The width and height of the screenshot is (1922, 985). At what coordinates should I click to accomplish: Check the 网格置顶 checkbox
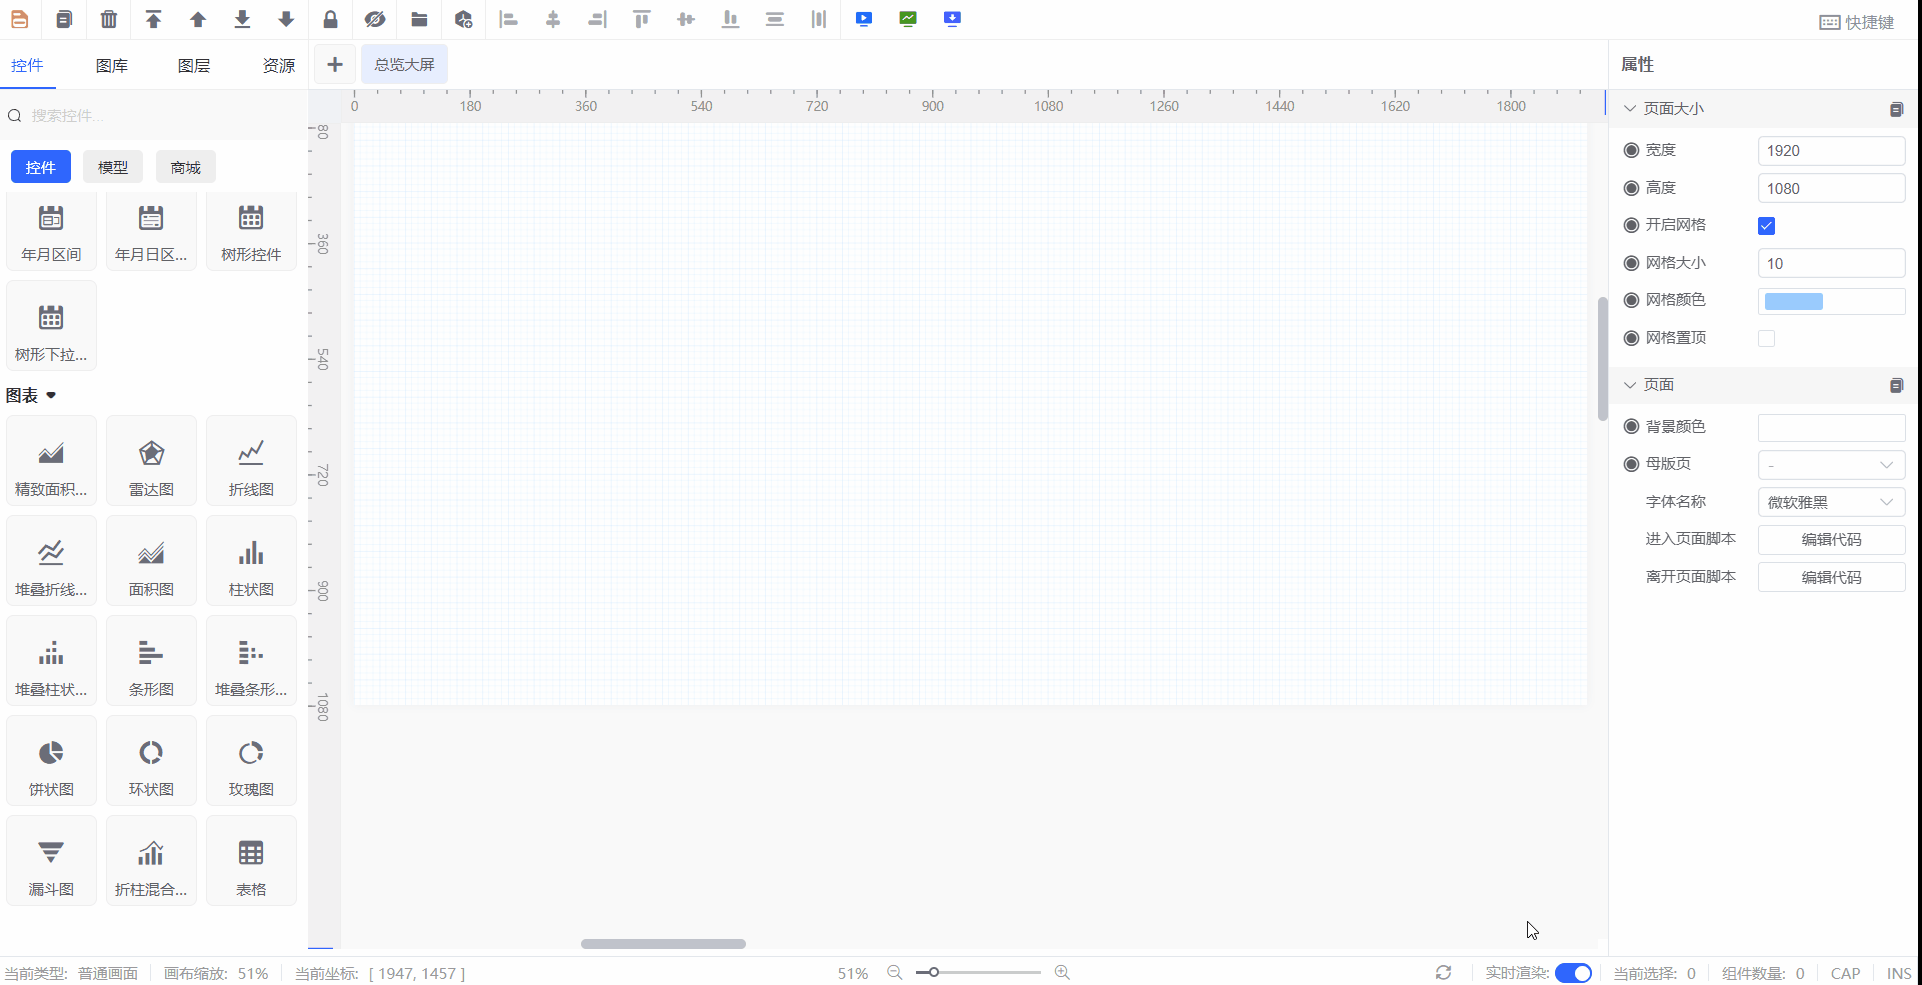coord(1767,339)
